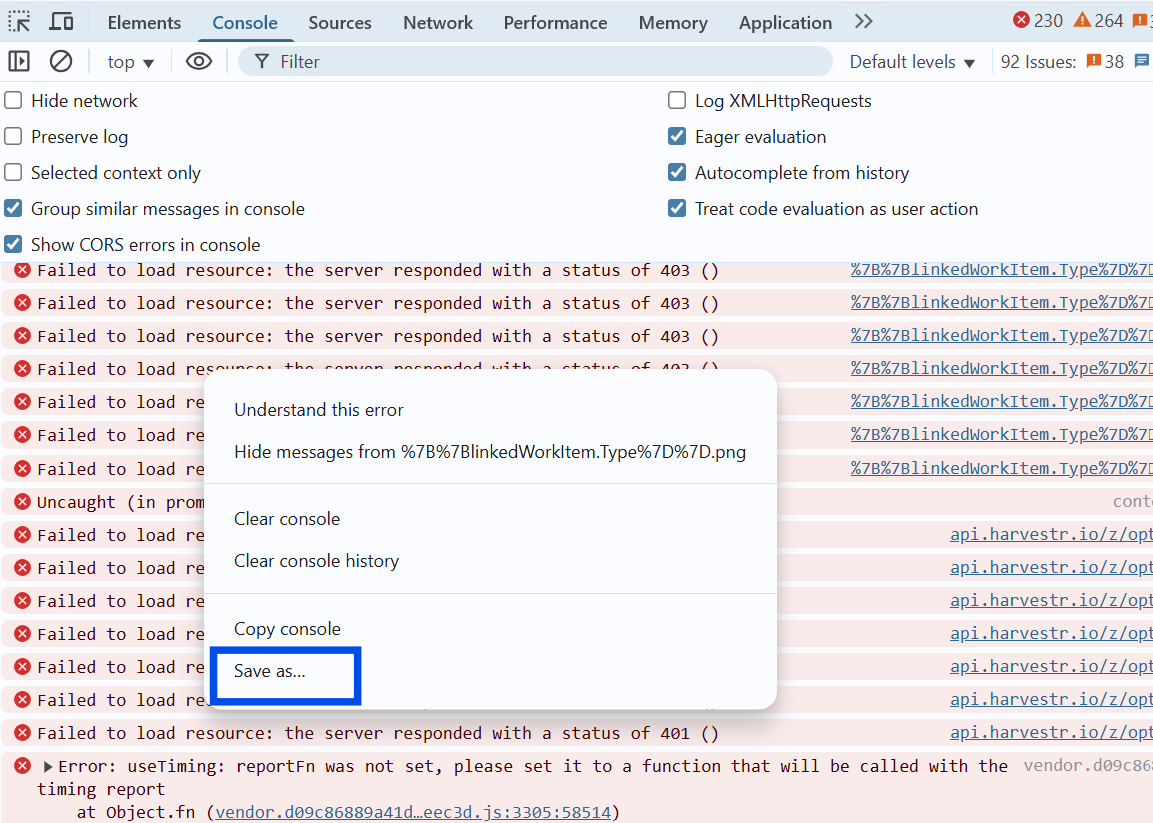Open the vendor.d09c86889a41d js:3305:58514 link

[413, 812]
